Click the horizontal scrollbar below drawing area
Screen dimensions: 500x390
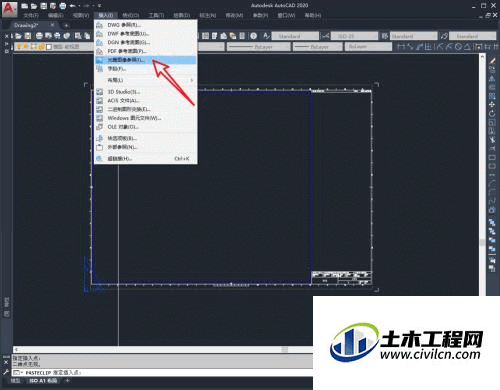coord(163,349)
